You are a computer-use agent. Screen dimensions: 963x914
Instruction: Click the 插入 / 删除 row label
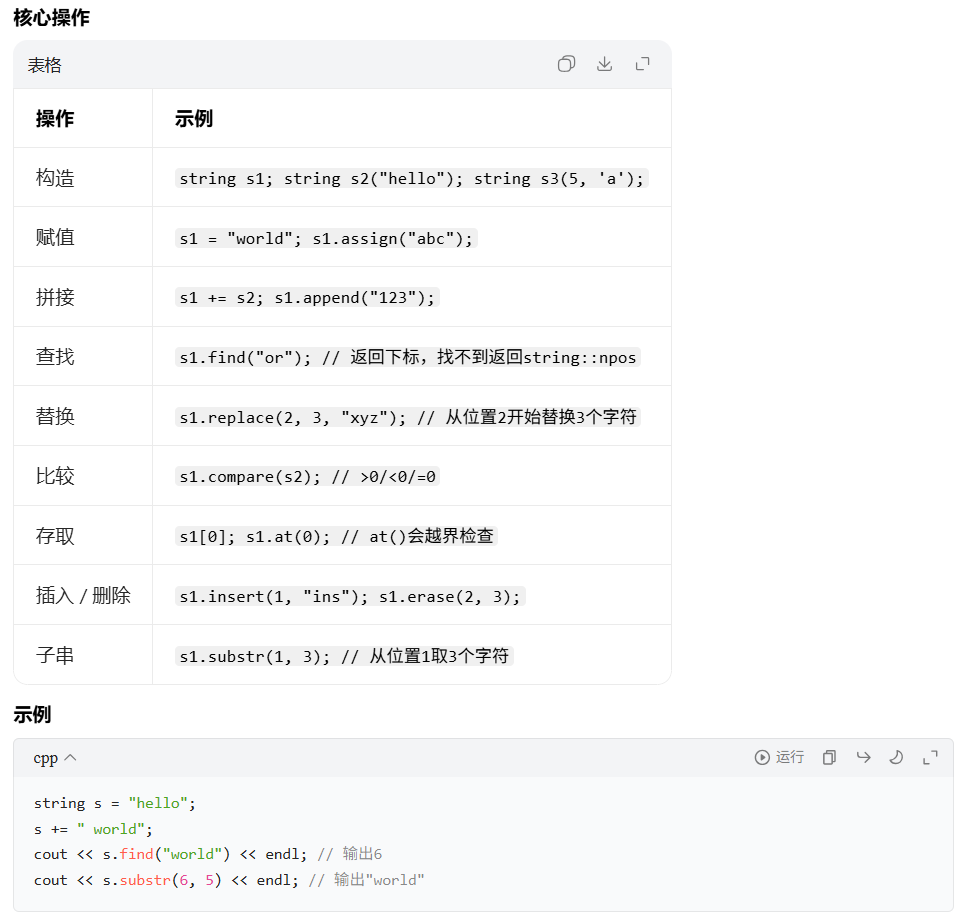[83, 596]
